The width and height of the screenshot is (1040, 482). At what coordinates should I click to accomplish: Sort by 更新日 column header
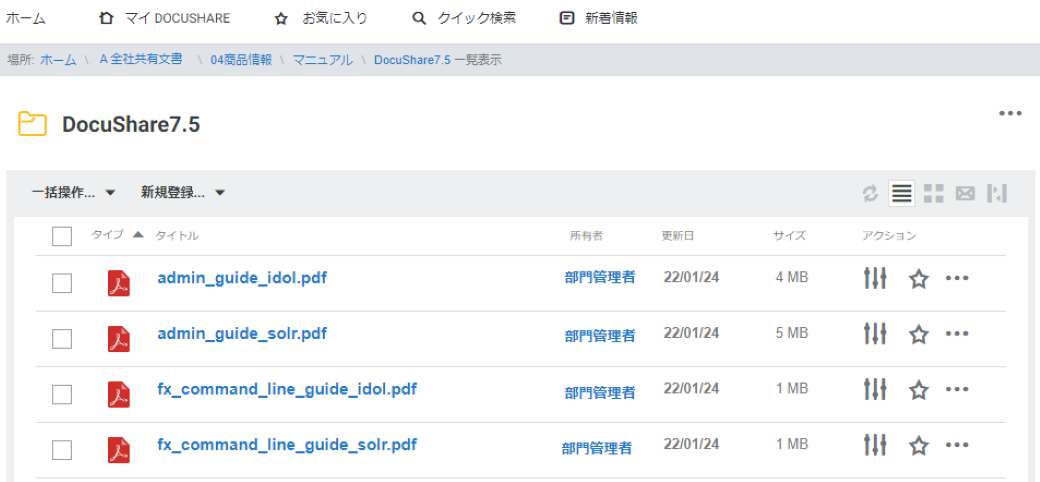pyautogui.click(x=678, y=235)
